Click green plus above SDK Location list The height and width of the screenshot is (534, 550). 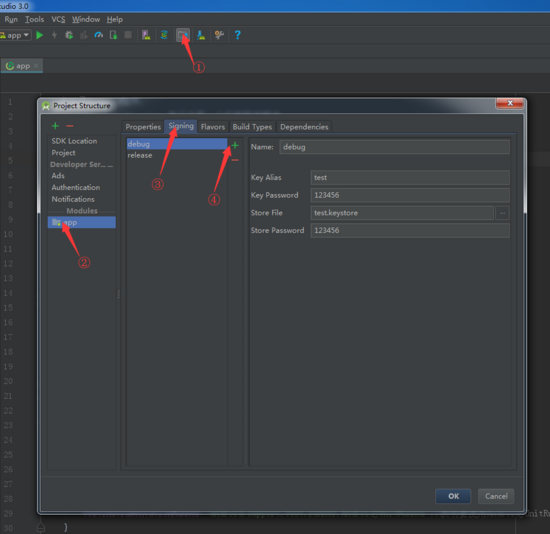[x=55, y=126]
